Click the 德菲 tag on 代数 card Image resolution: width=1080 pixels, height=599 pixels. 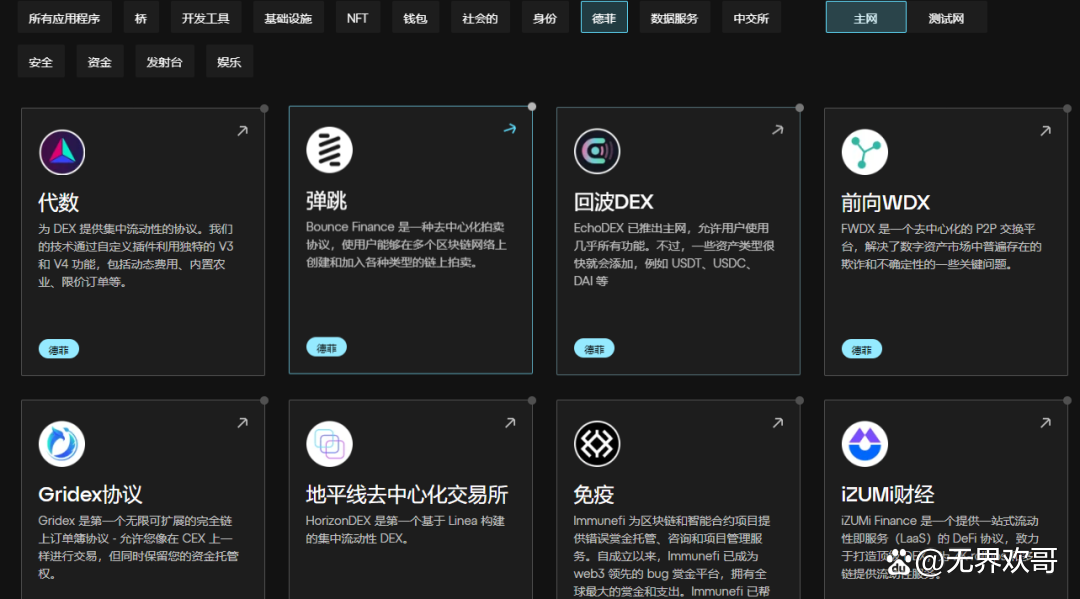point(59,350)
